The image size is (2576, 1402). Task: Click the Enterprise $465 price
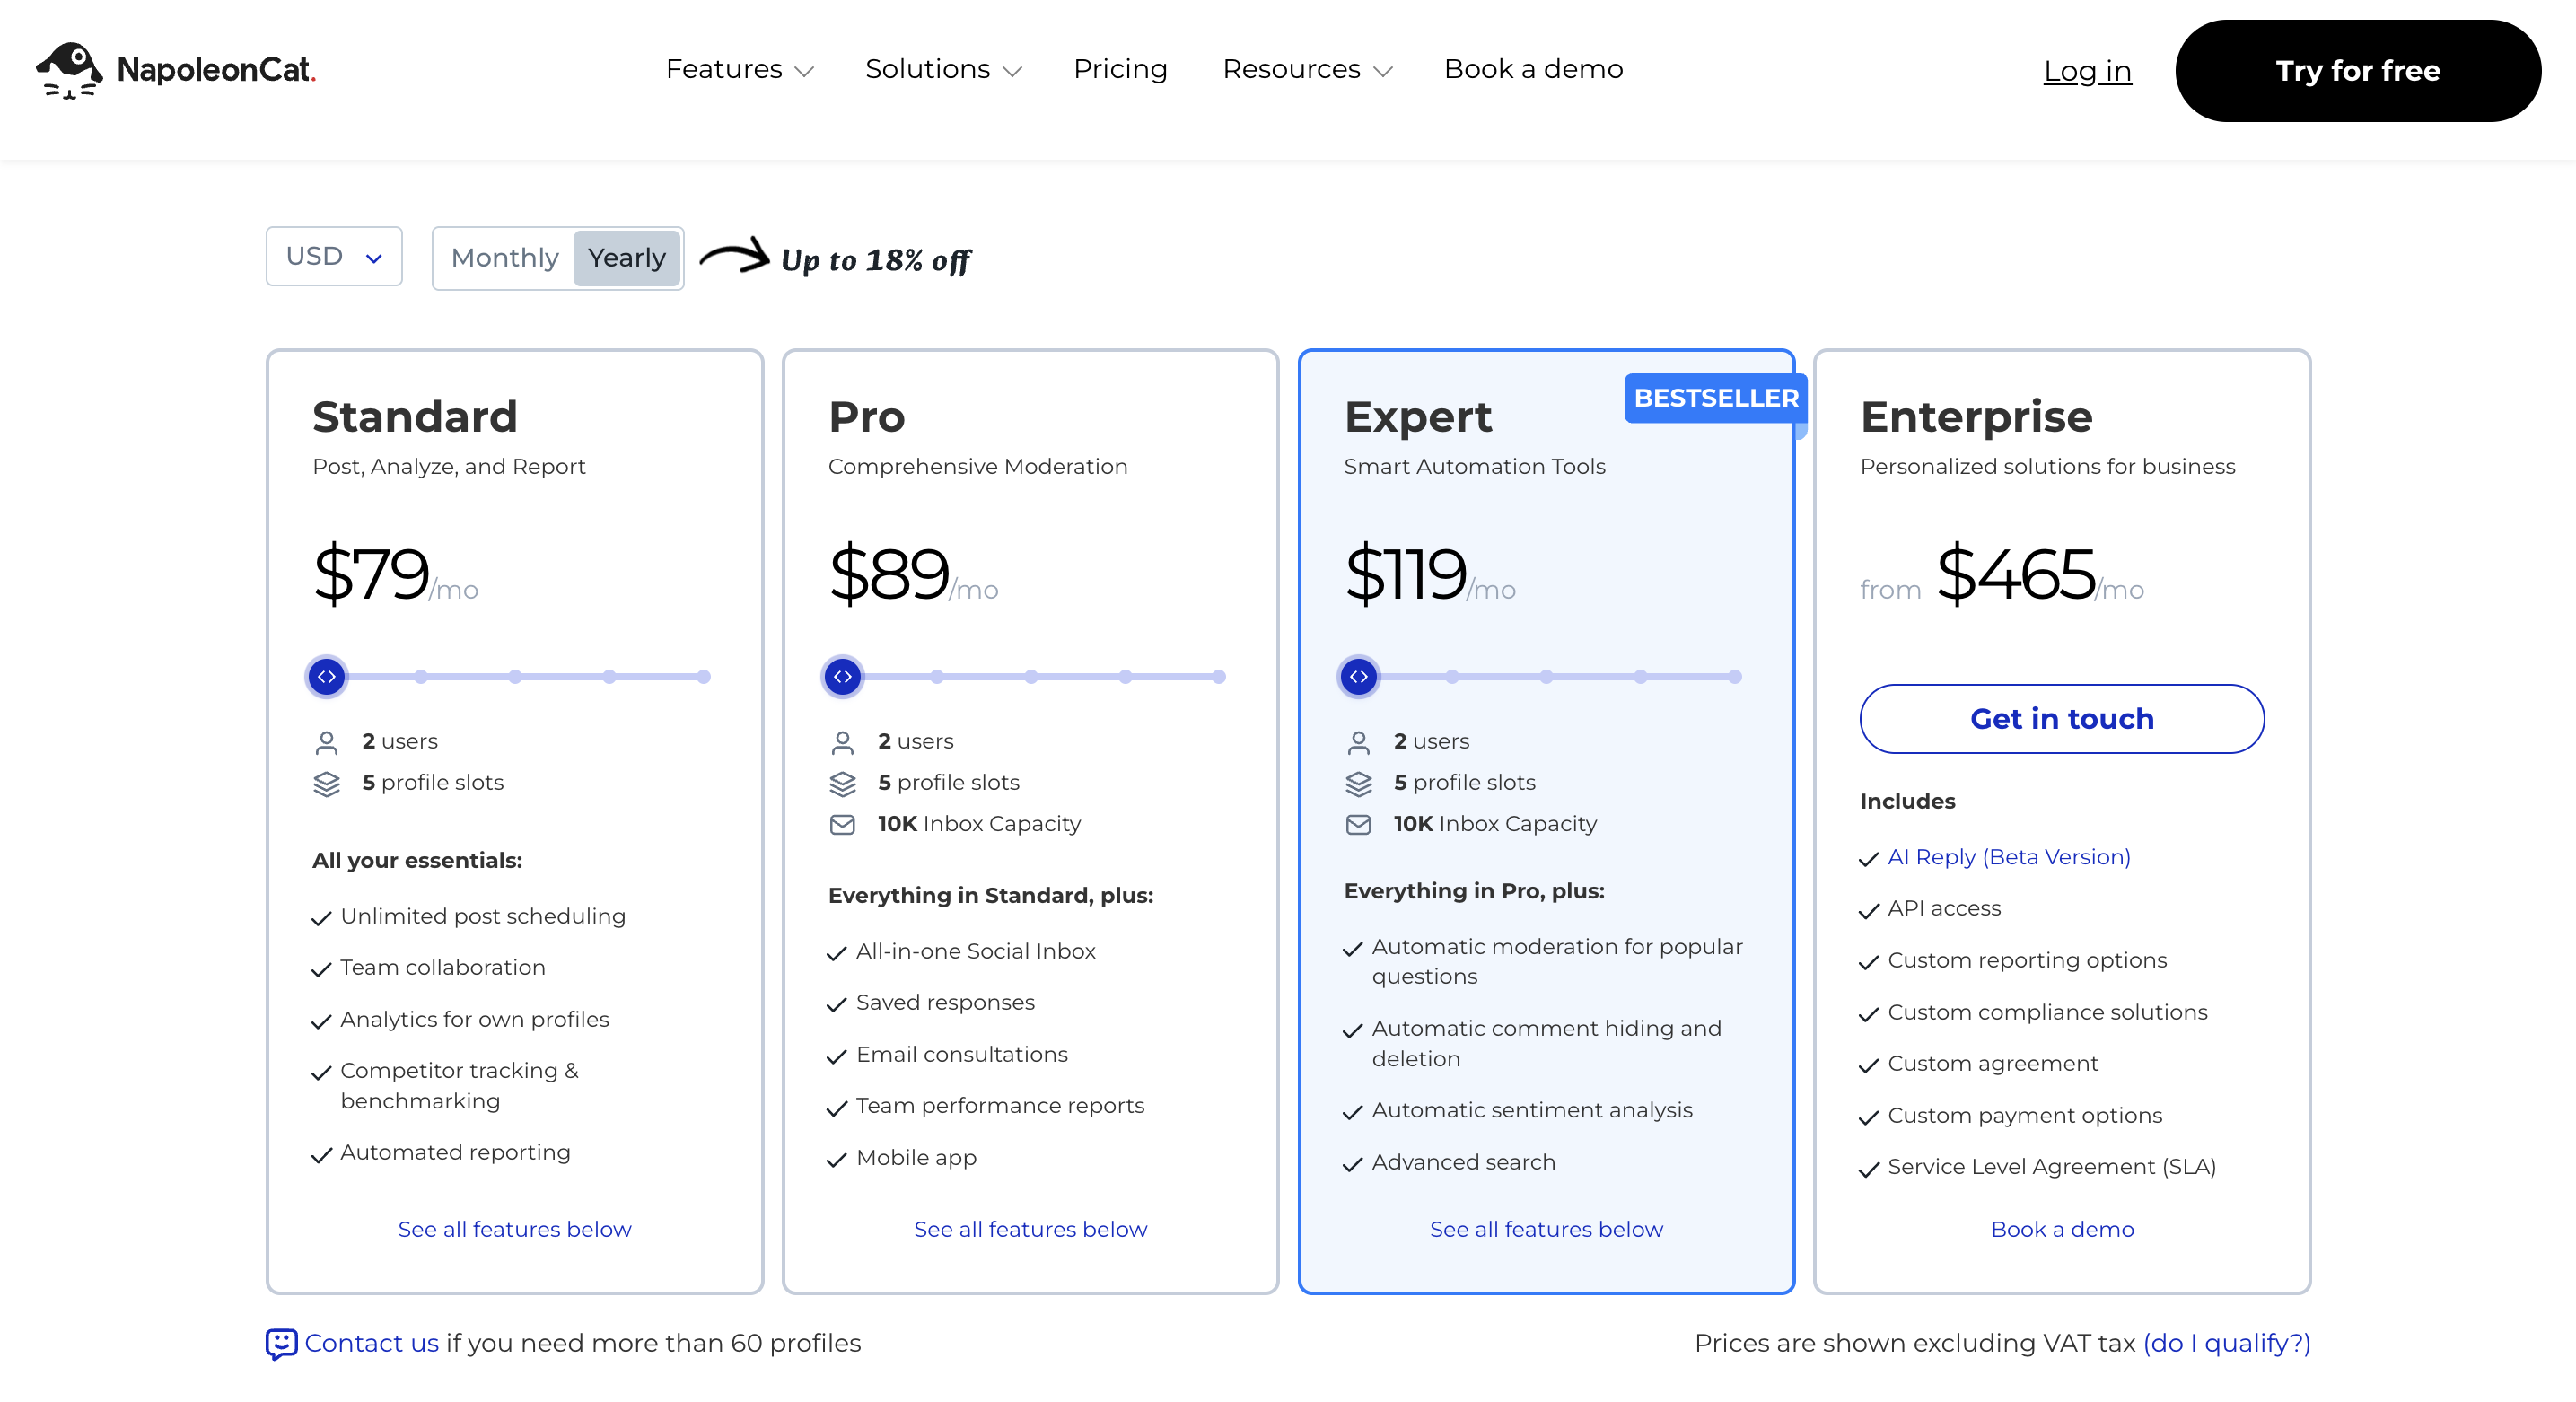pyautogui.click(x=2015, y=573)
